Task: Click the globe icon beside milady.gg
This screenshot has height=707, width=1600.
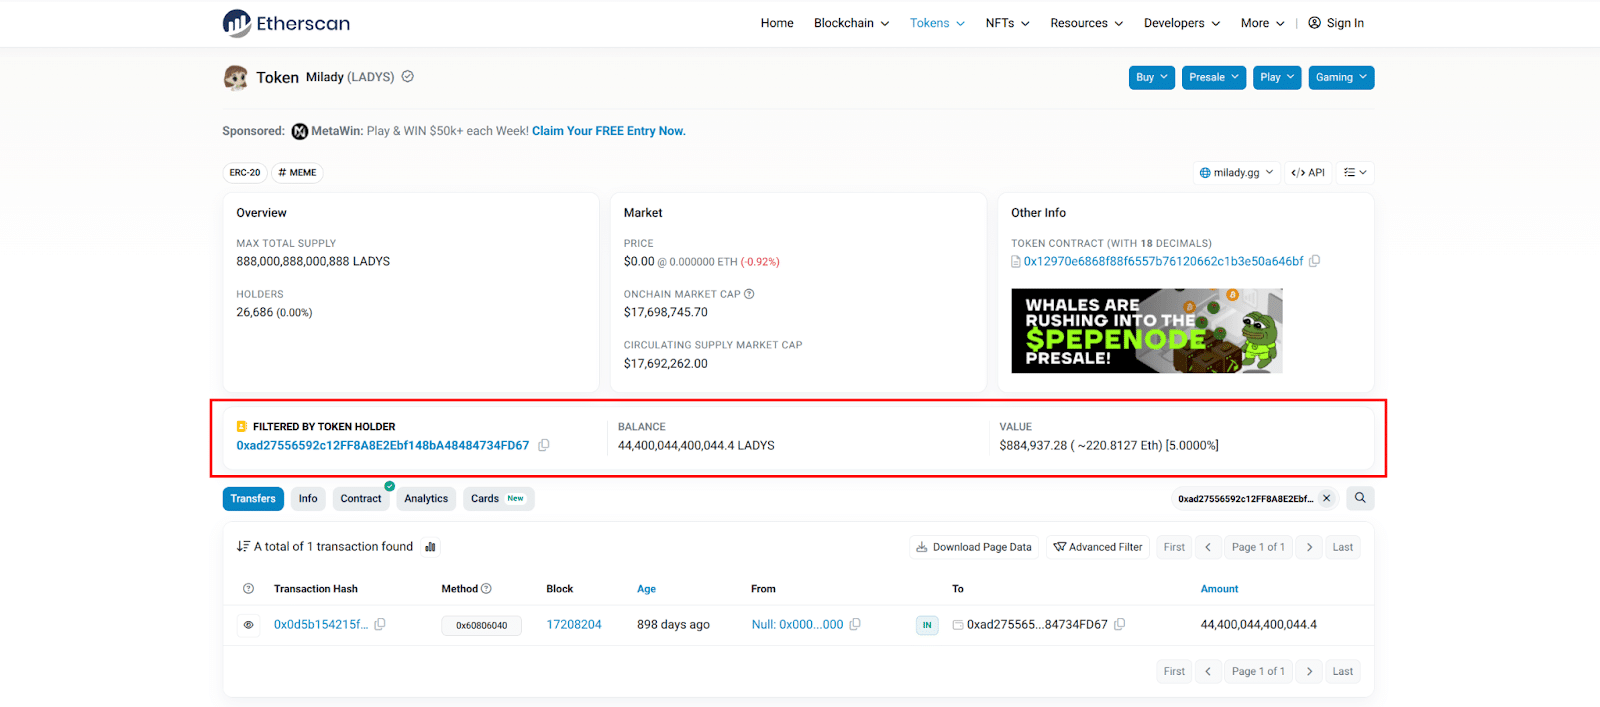Action: pyautogui.click(x=1205, y=173)
